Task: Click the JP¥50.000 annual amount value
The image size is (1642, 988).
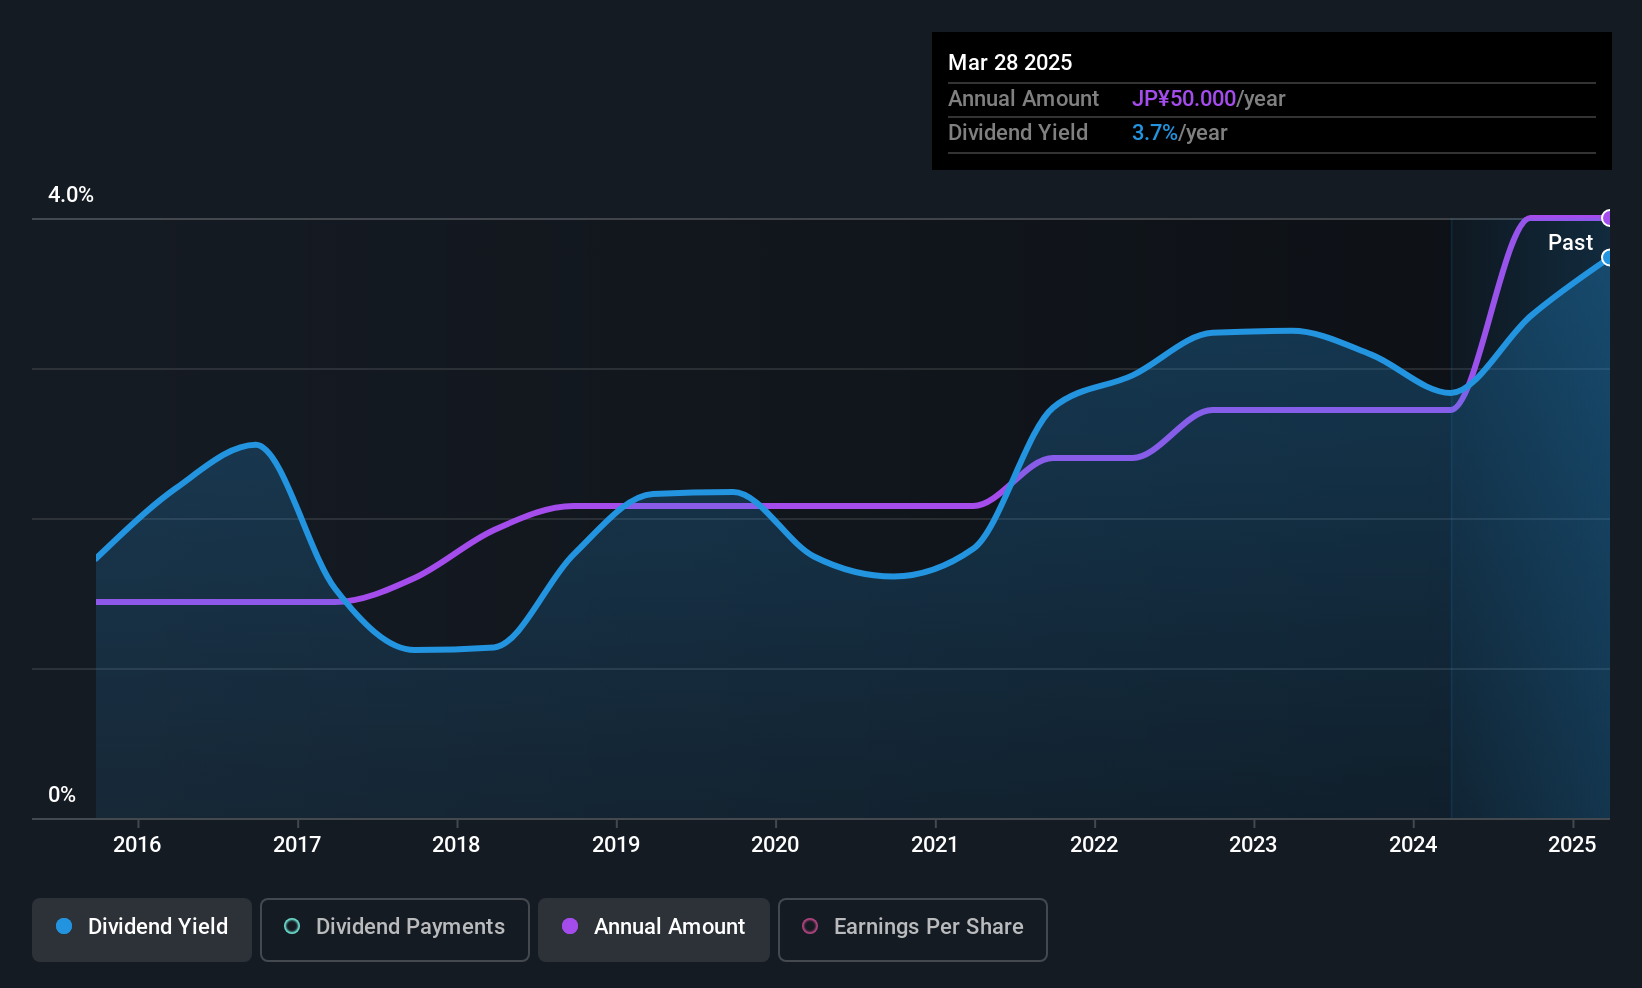Action: [x=1184, y=99]
